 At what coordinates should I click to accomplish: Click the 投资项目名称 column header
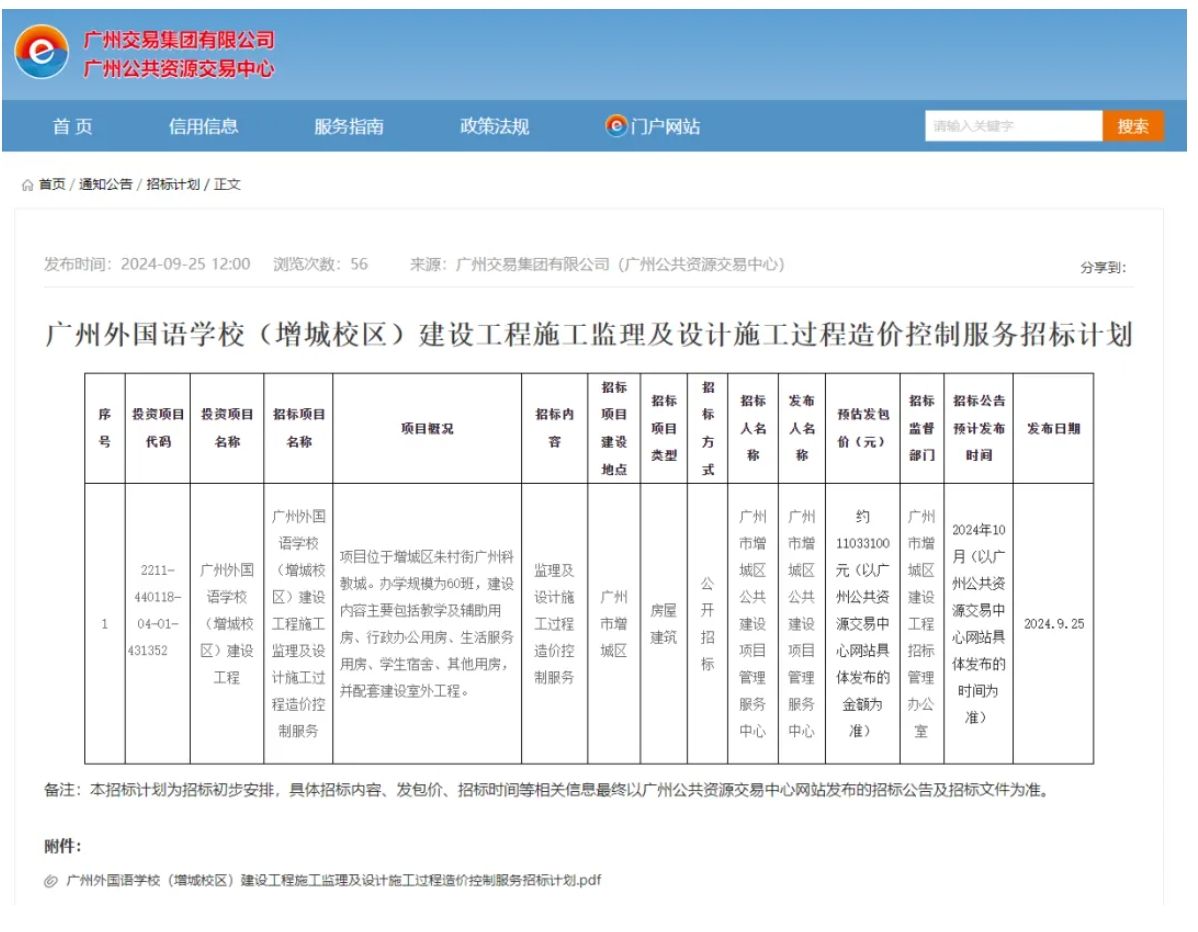[x=227, y=428]
